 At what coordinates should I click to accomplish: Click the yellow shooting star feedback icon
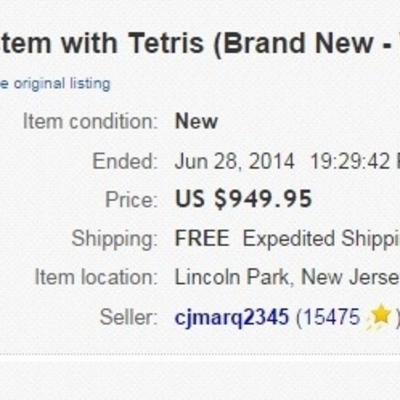(379, 317)
